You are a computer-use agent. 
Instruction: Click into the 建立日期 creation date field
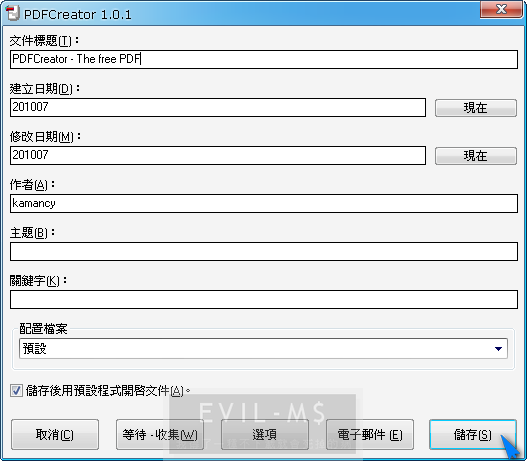(x=218, y=108)
